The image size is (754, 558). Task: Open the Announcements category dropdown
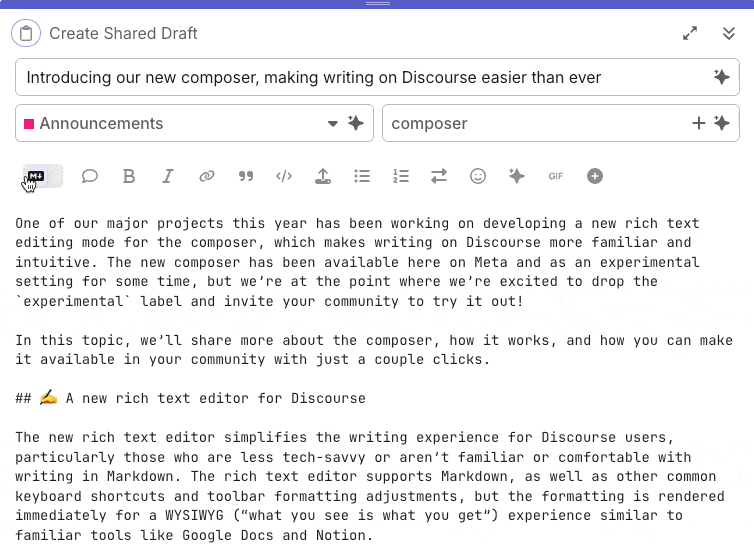point(333,124)
